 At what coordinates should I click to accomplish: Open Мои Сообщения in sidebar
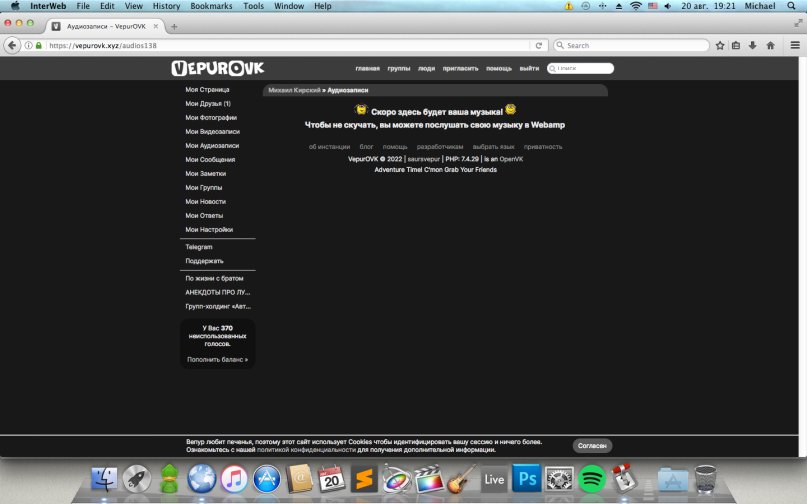210,160
